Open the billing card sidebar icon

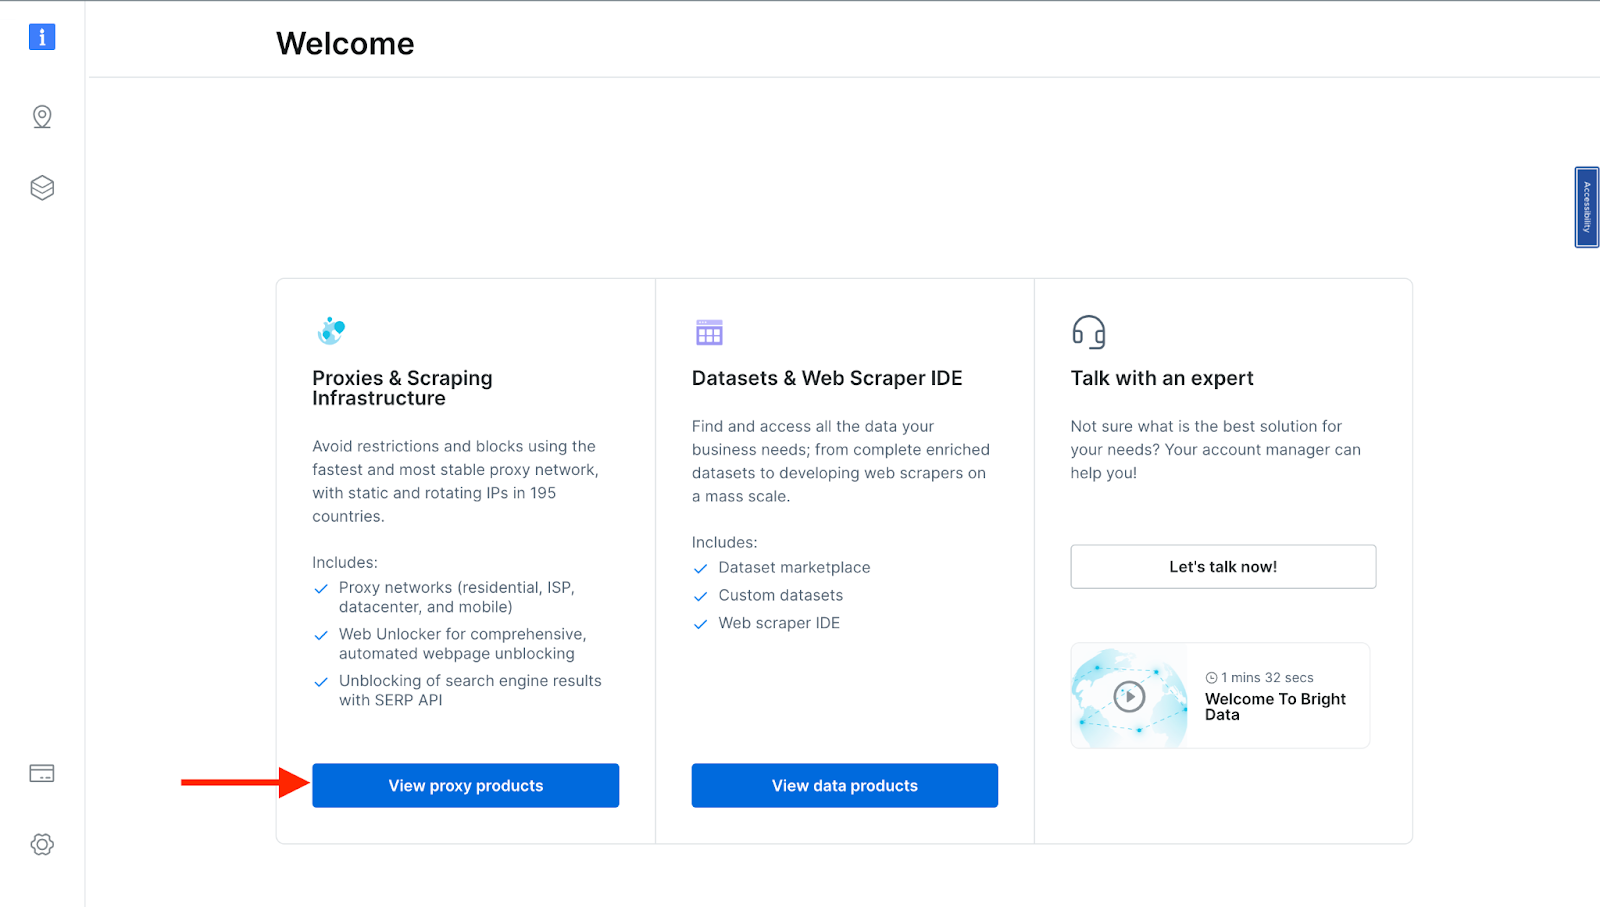point(42,773)
